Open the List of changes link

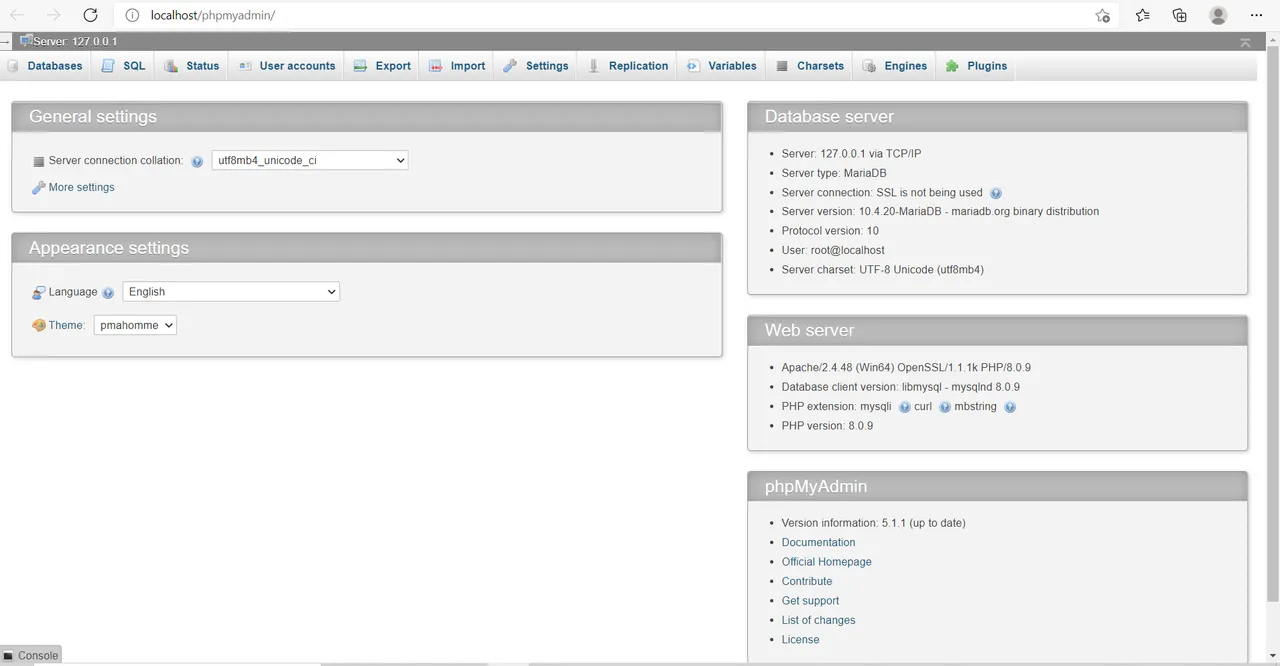[x=818, y=621]
